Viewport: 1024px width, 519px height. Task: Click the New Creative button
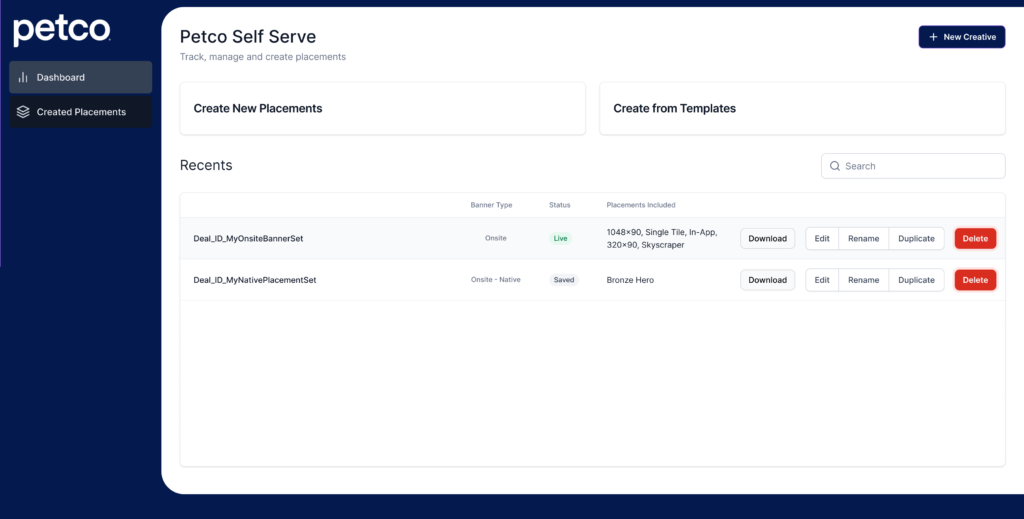pos(961,37)
